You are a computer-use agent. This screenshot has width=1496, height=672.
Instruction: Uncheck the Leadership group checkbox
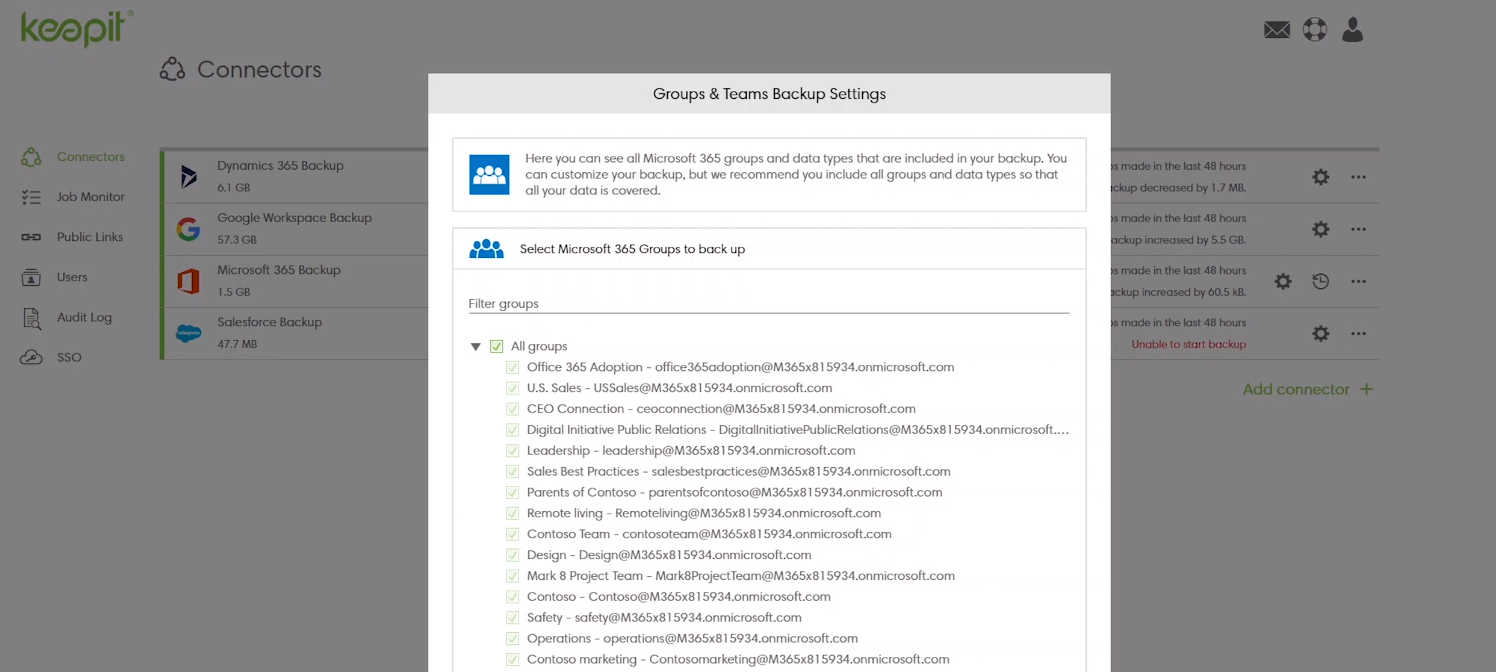[x=512, y=451]
